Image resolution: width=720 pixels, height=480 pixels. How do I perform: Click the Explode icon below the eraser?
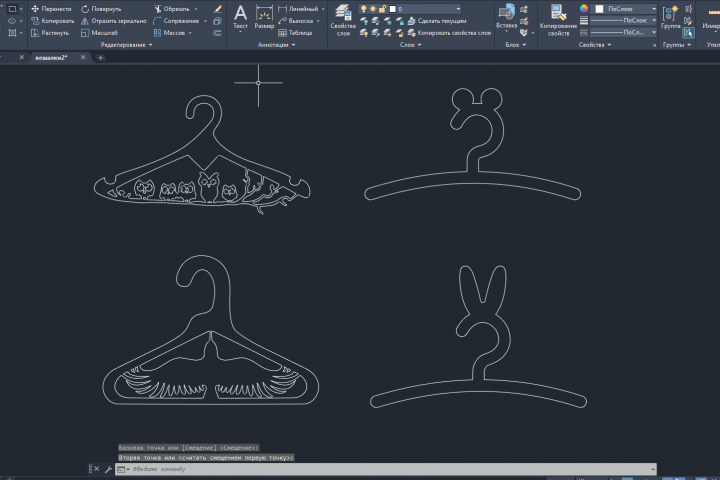(218, 21)
